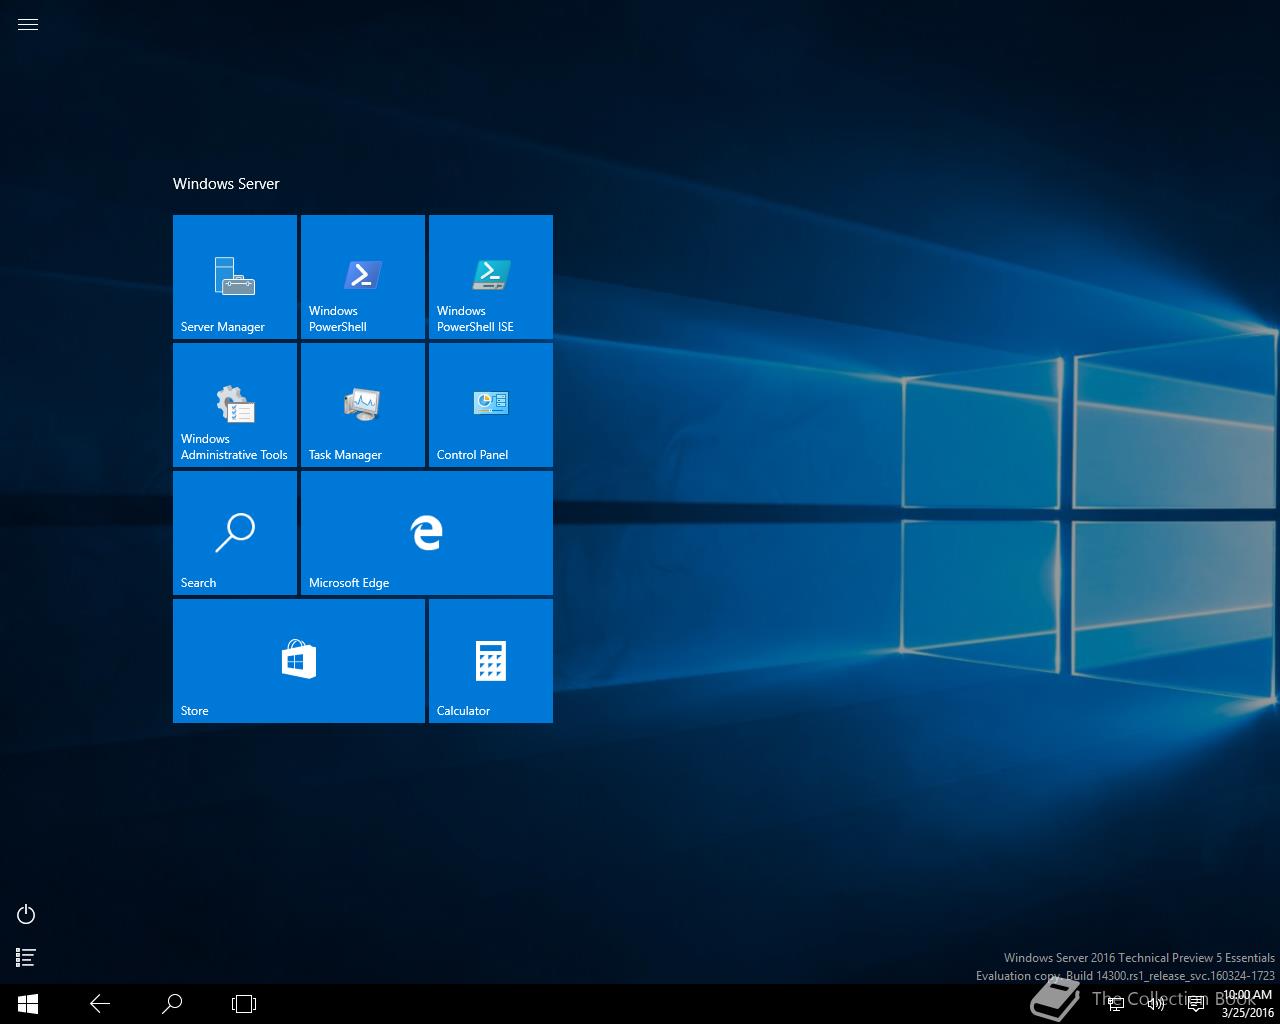Click the taskbar Back arrow
Image resolution: width=1280 pixels, height=1024 pixels.
point(100,1004)
